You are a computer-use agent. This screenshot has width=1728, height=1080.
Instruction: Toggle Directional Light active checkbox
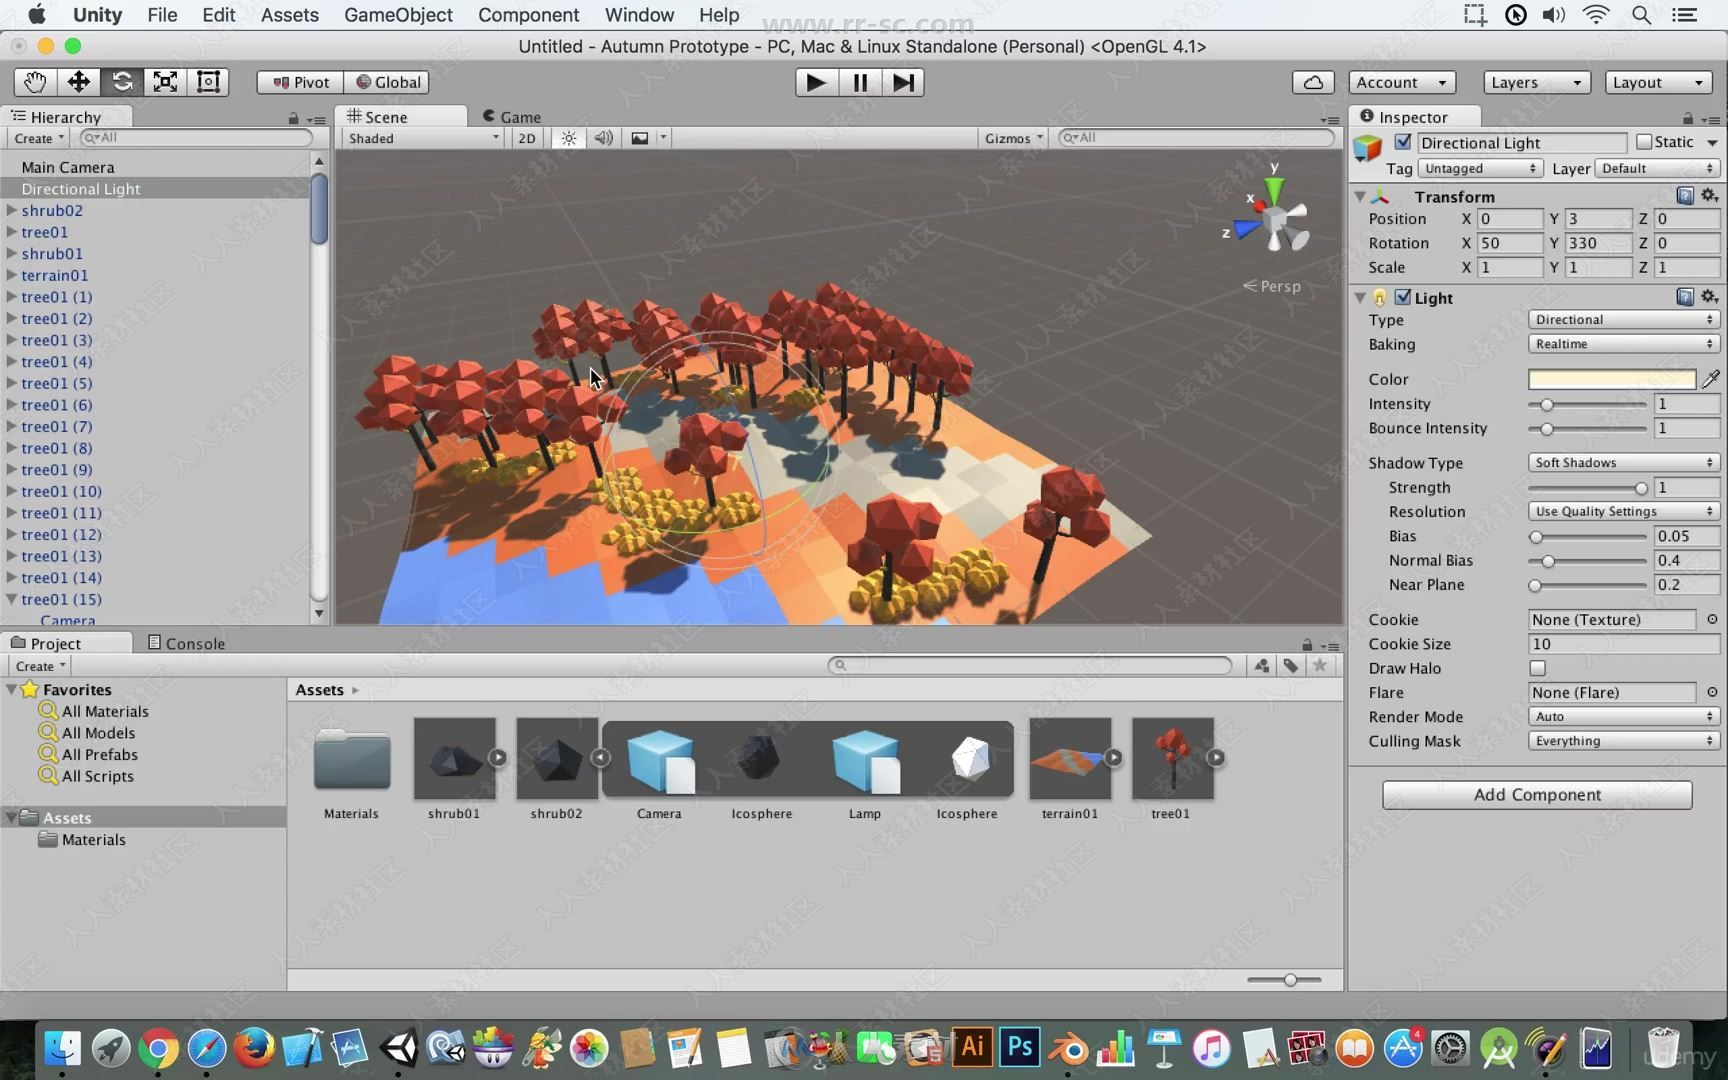[1403, 142]
